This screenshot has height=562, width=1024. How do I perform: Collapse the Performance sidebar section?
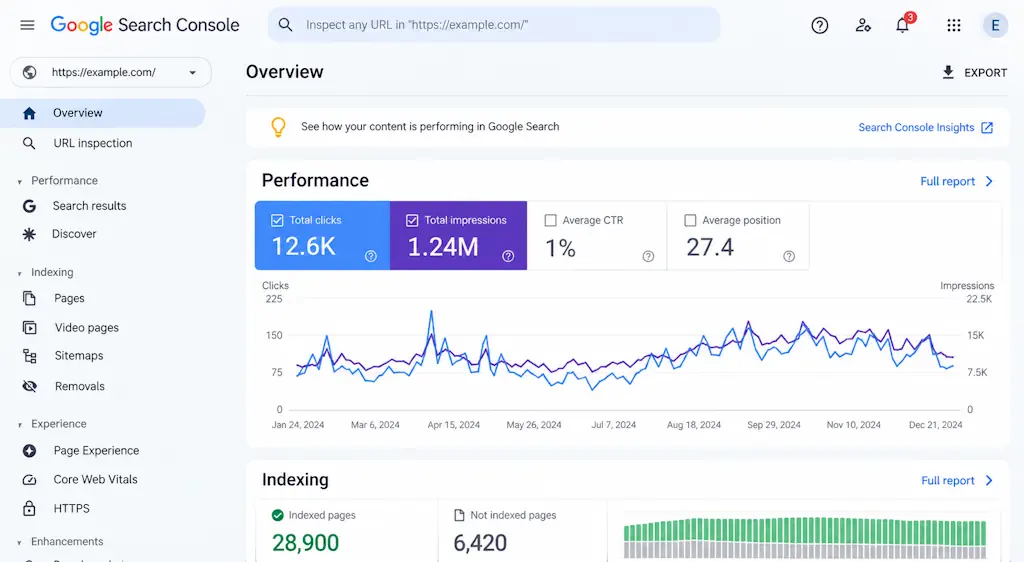20,181
